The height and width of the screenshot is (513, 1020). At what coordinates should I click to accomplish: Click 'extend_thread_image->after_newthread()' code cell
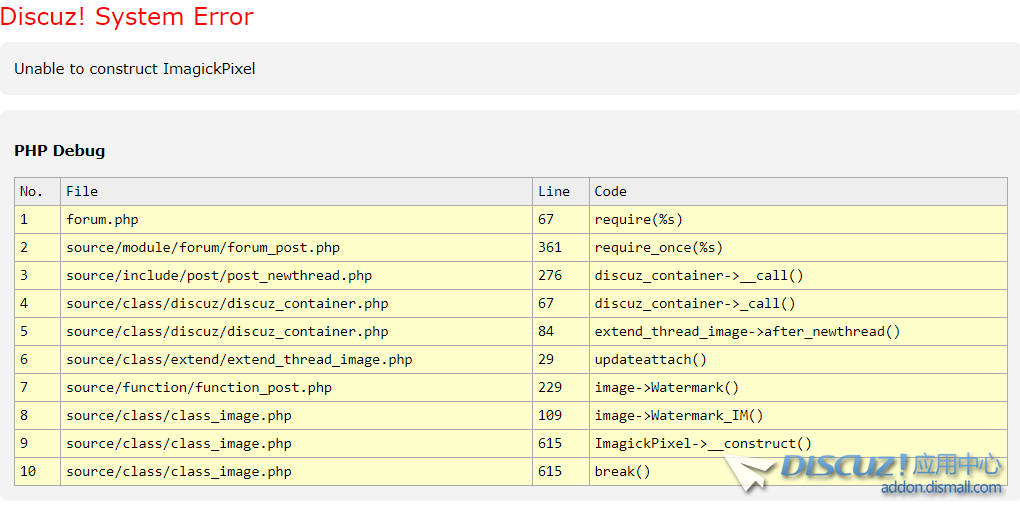798,332
